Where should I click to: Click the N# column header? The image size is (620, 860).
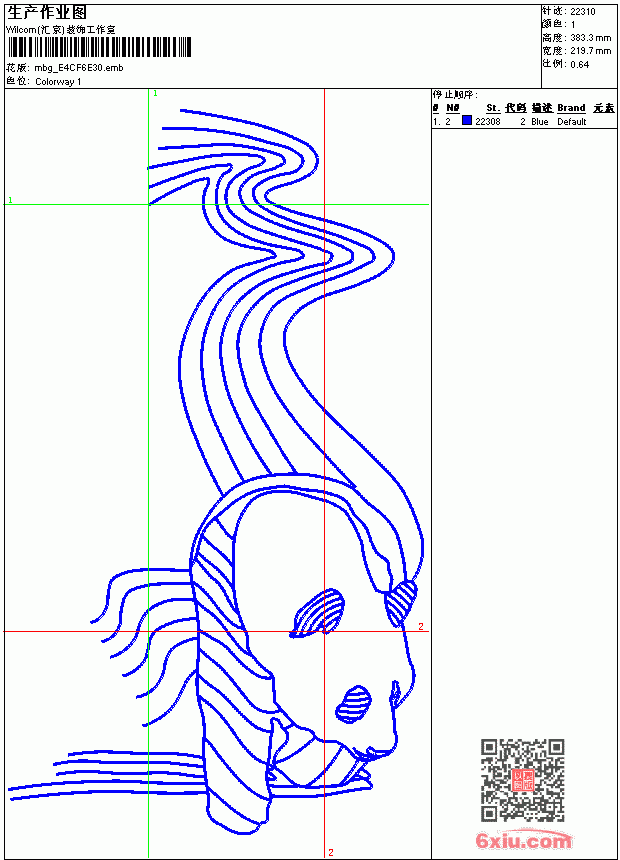coord(453,108)
